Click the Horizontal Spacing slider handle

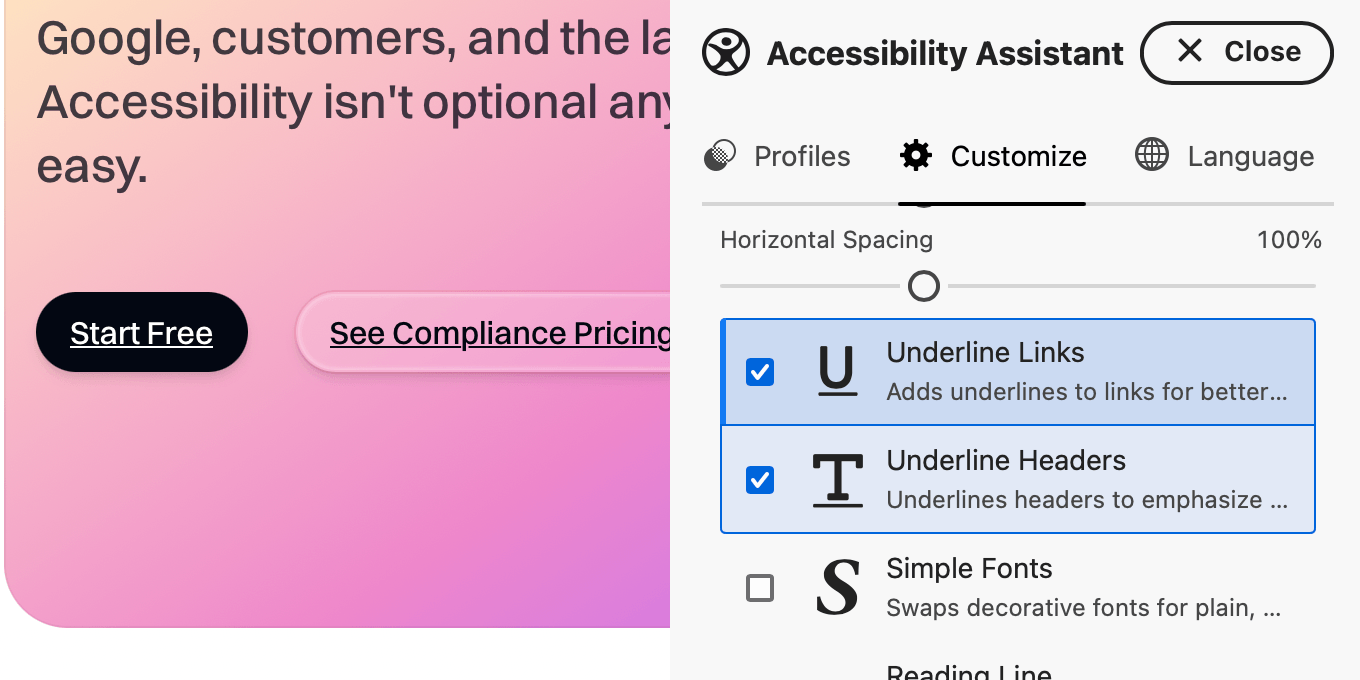point(924,287)
